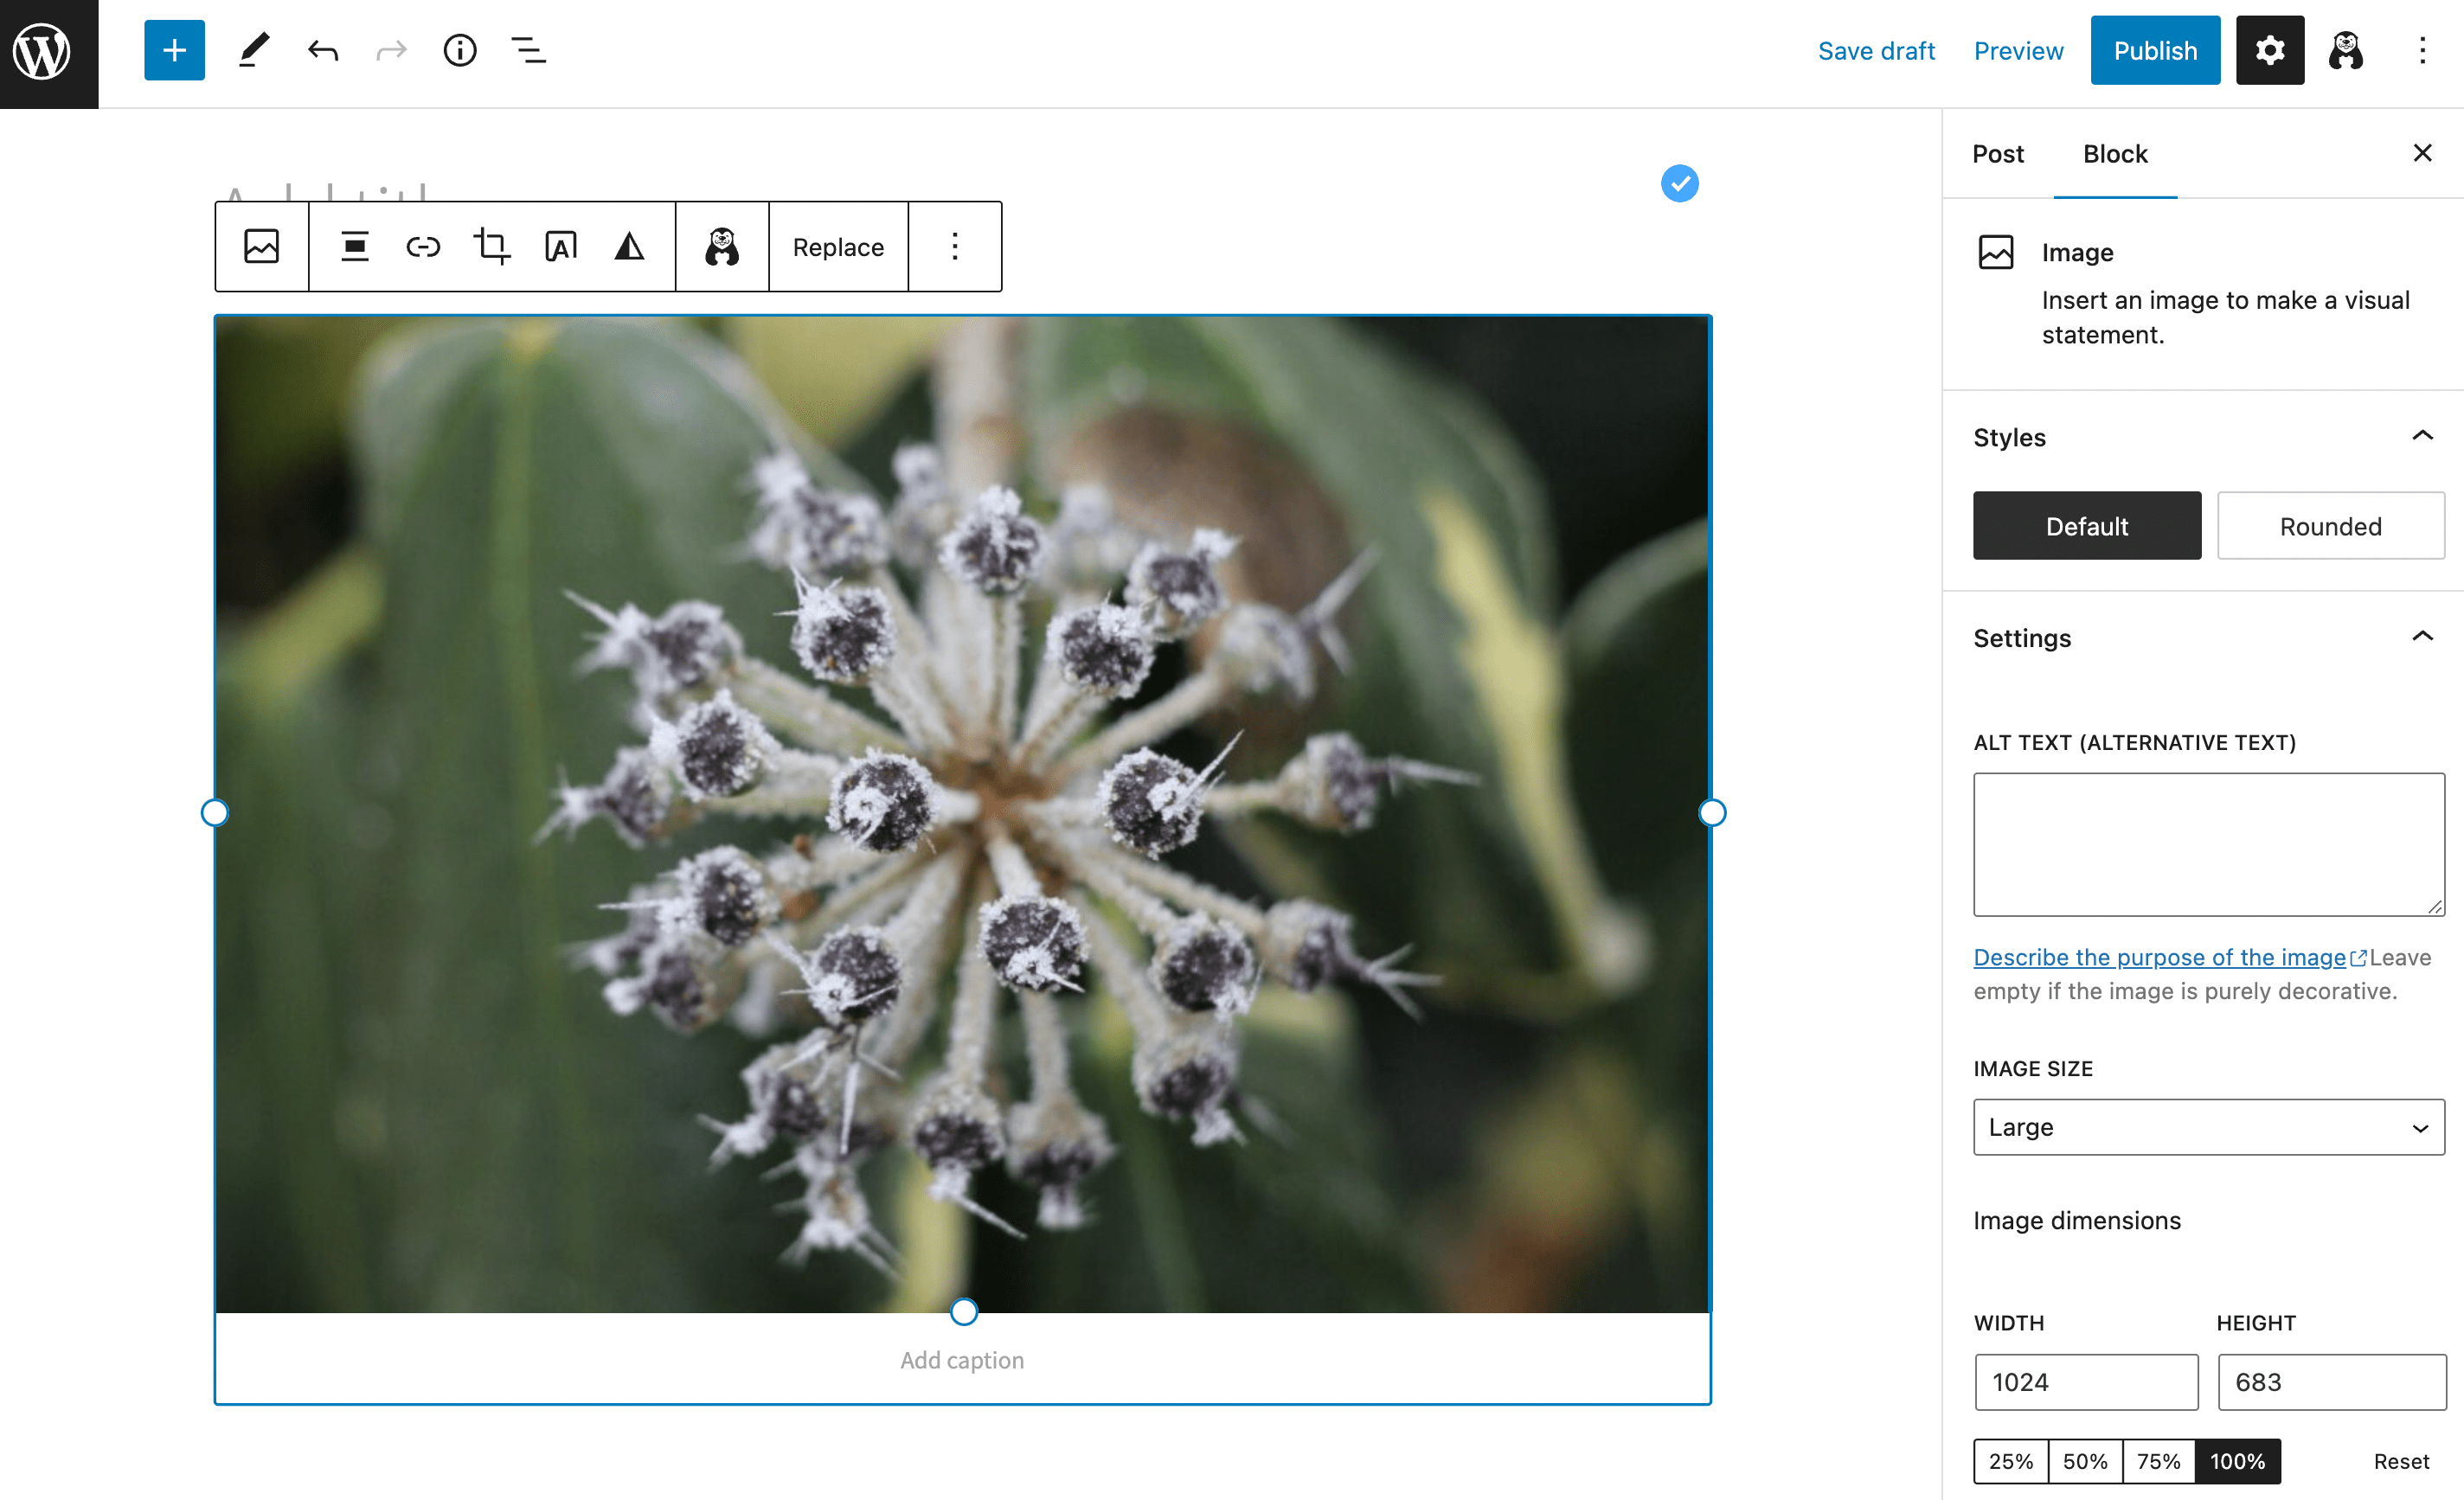Publish the post
This screenshot has height=1500, width=2464.
click(2155, 49)
